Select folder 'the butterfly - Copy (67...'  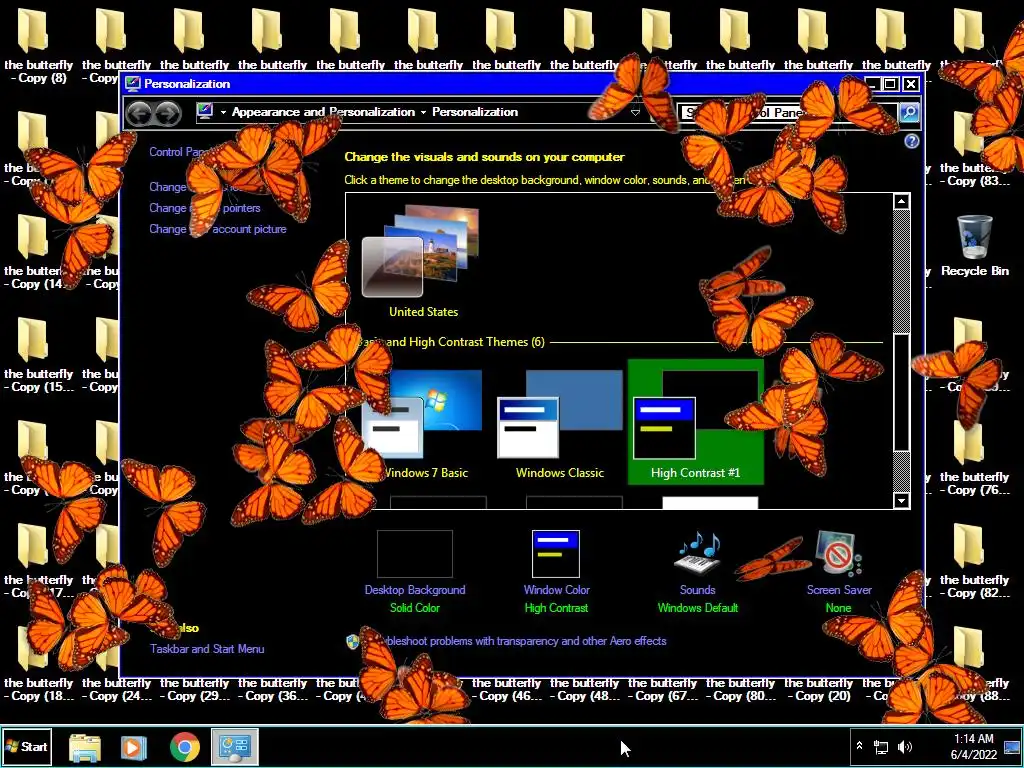662,689
